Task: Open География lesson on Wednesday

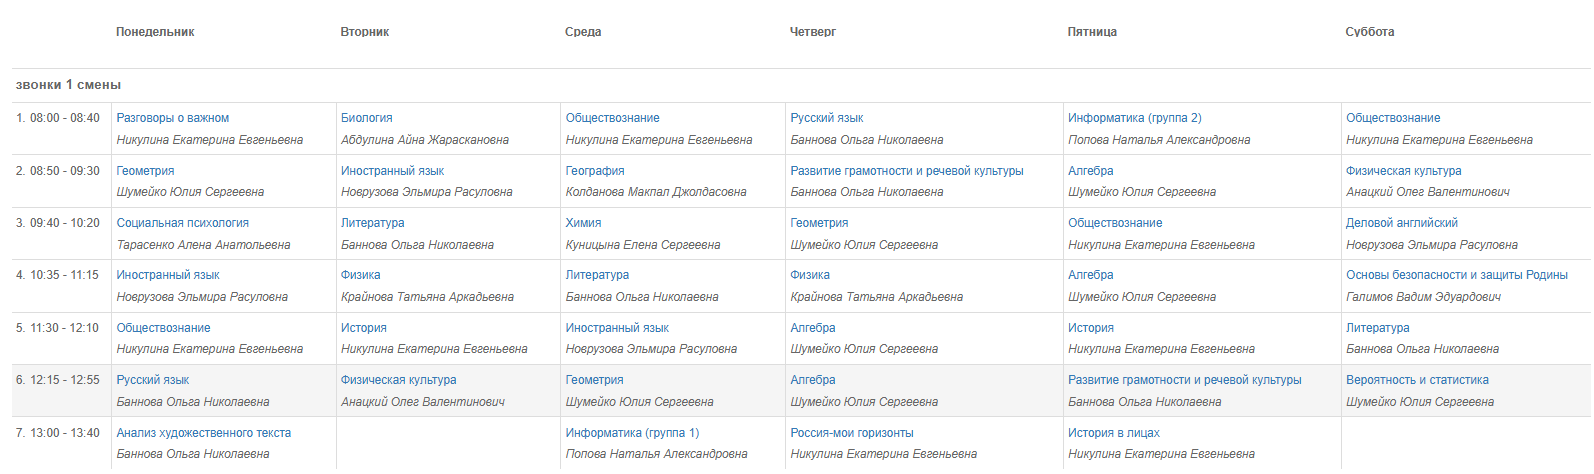Action: click(595, 171)
